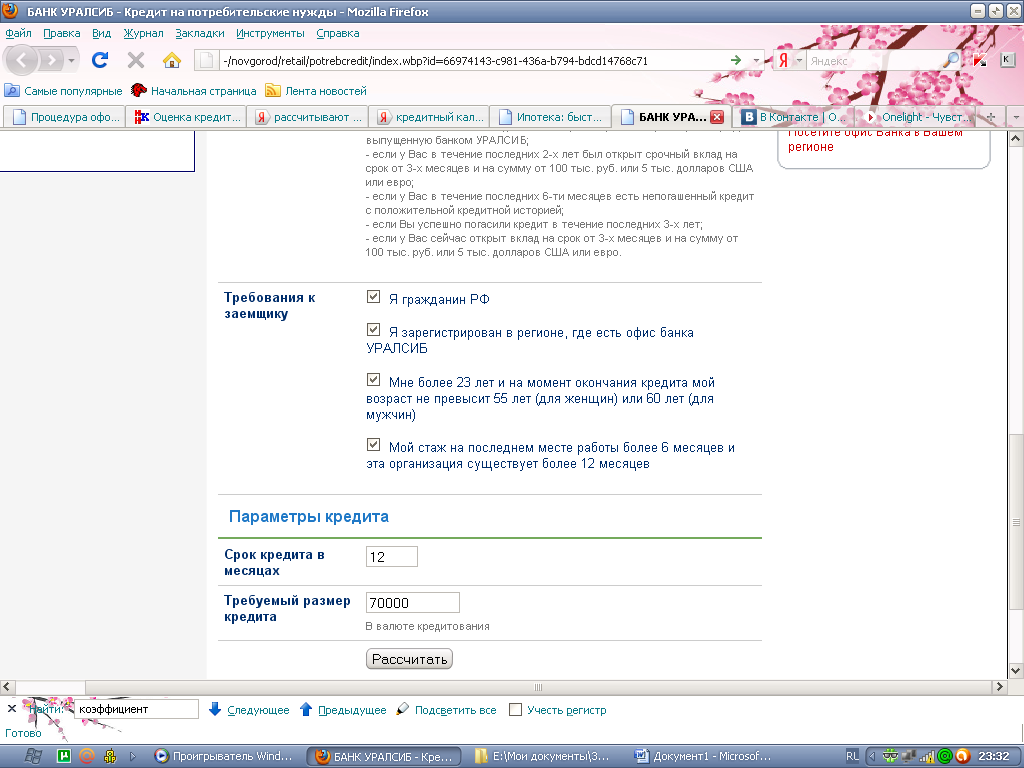1024x768 pixels.
Task: Go back with the browser back arrow
Action: (22, 60)
